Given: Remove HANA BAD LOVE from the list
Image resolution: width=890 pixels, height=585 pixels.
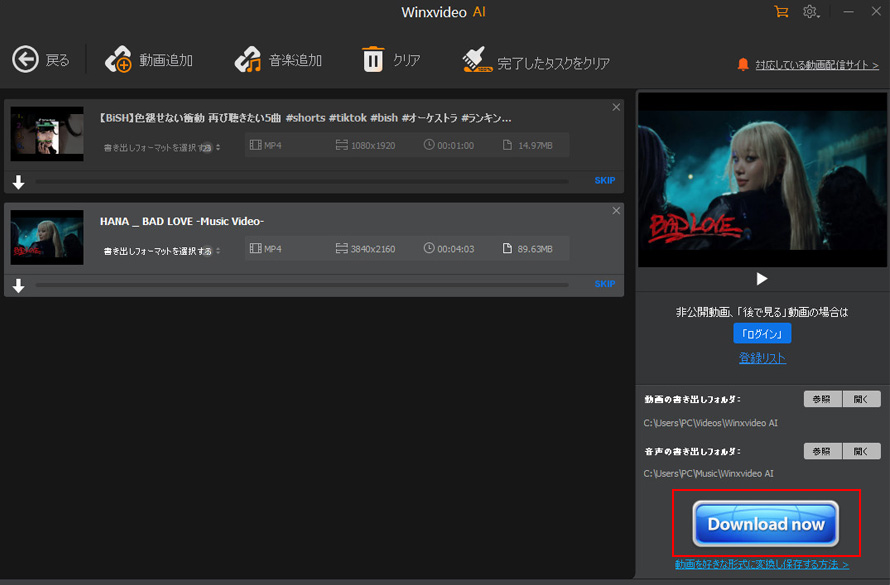Looking at the screenshot, I should click(x=616, y=211).
